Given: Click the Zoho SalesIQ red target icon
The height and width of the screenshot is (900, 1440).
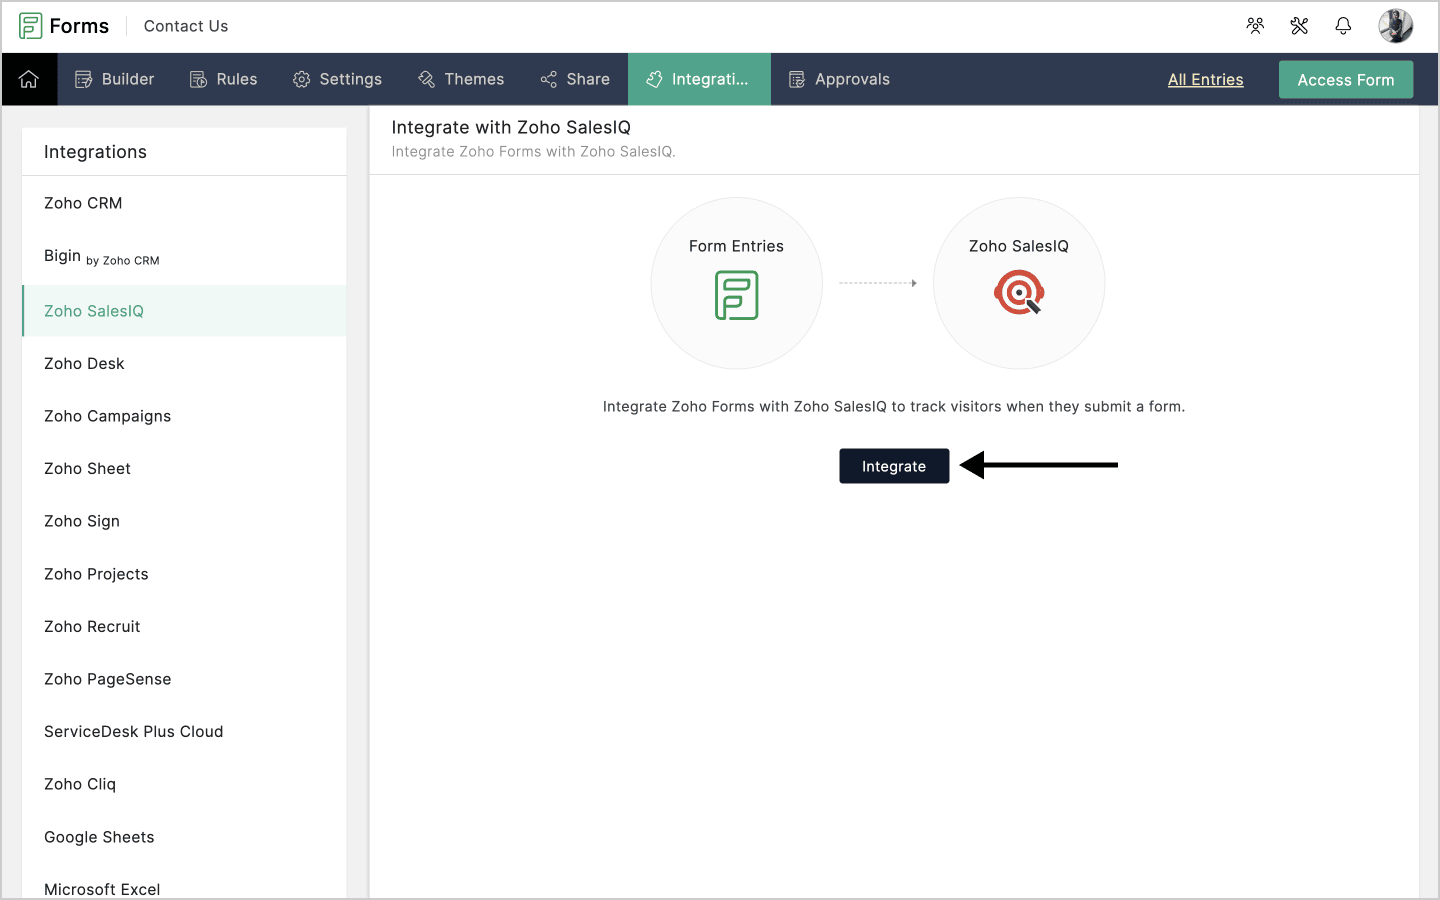Looking at the screenshot, I should tap(1019, 293).
